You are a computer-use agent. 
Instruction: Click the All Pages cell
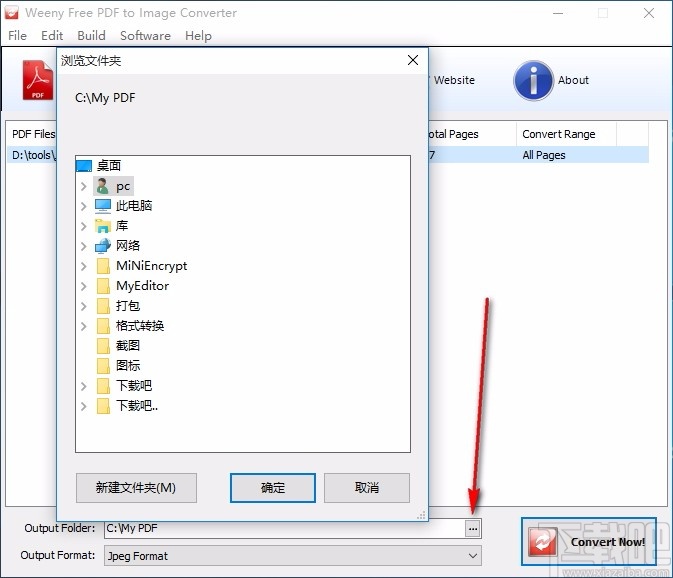pos(544,155)
